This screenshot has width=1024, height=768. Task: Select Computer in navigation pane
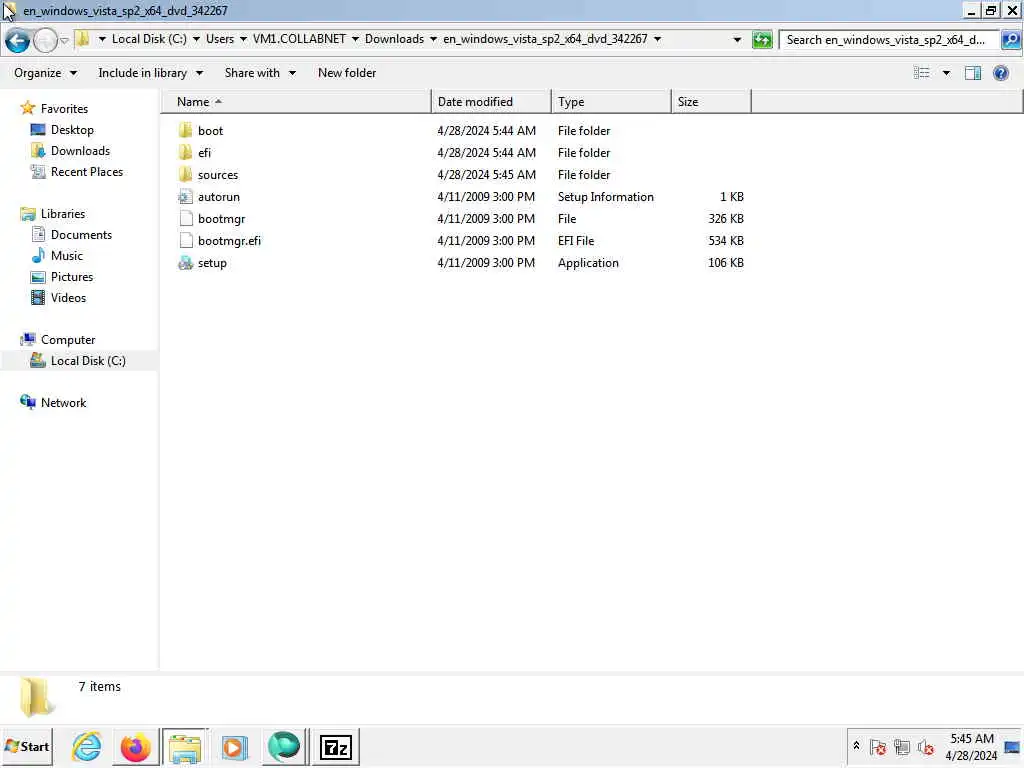[x=68, y=340]
